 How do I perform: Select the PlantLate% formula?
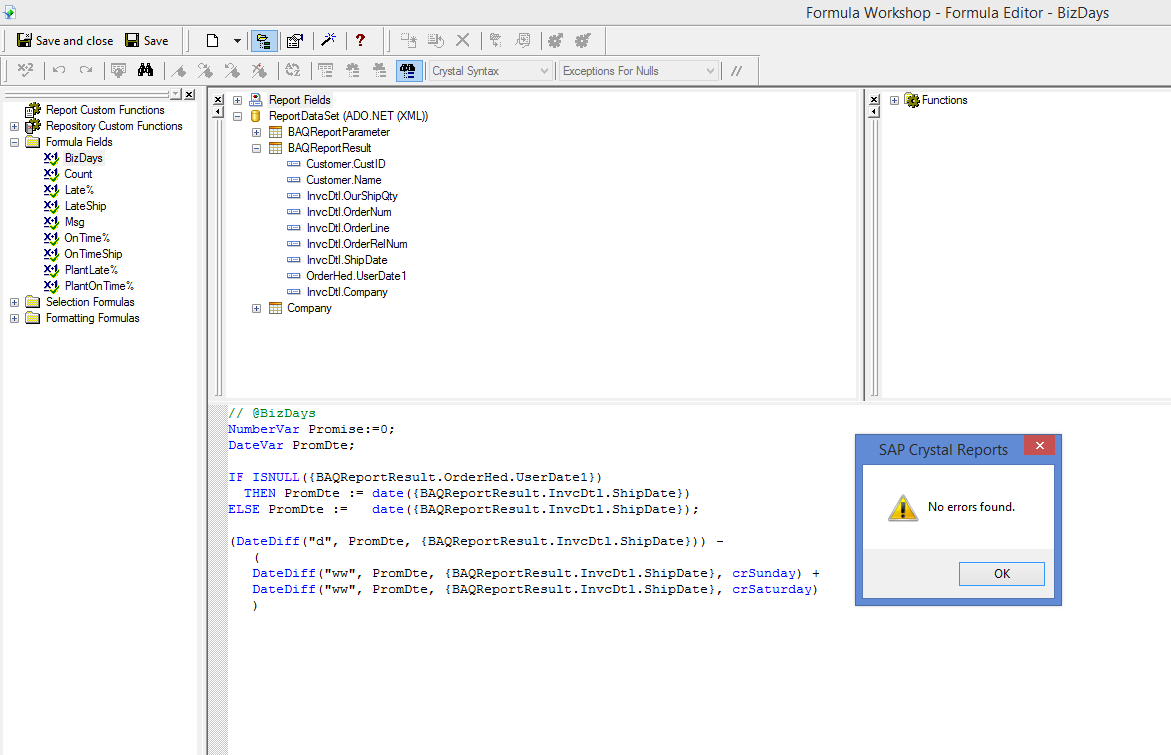[x=91, y=270]
